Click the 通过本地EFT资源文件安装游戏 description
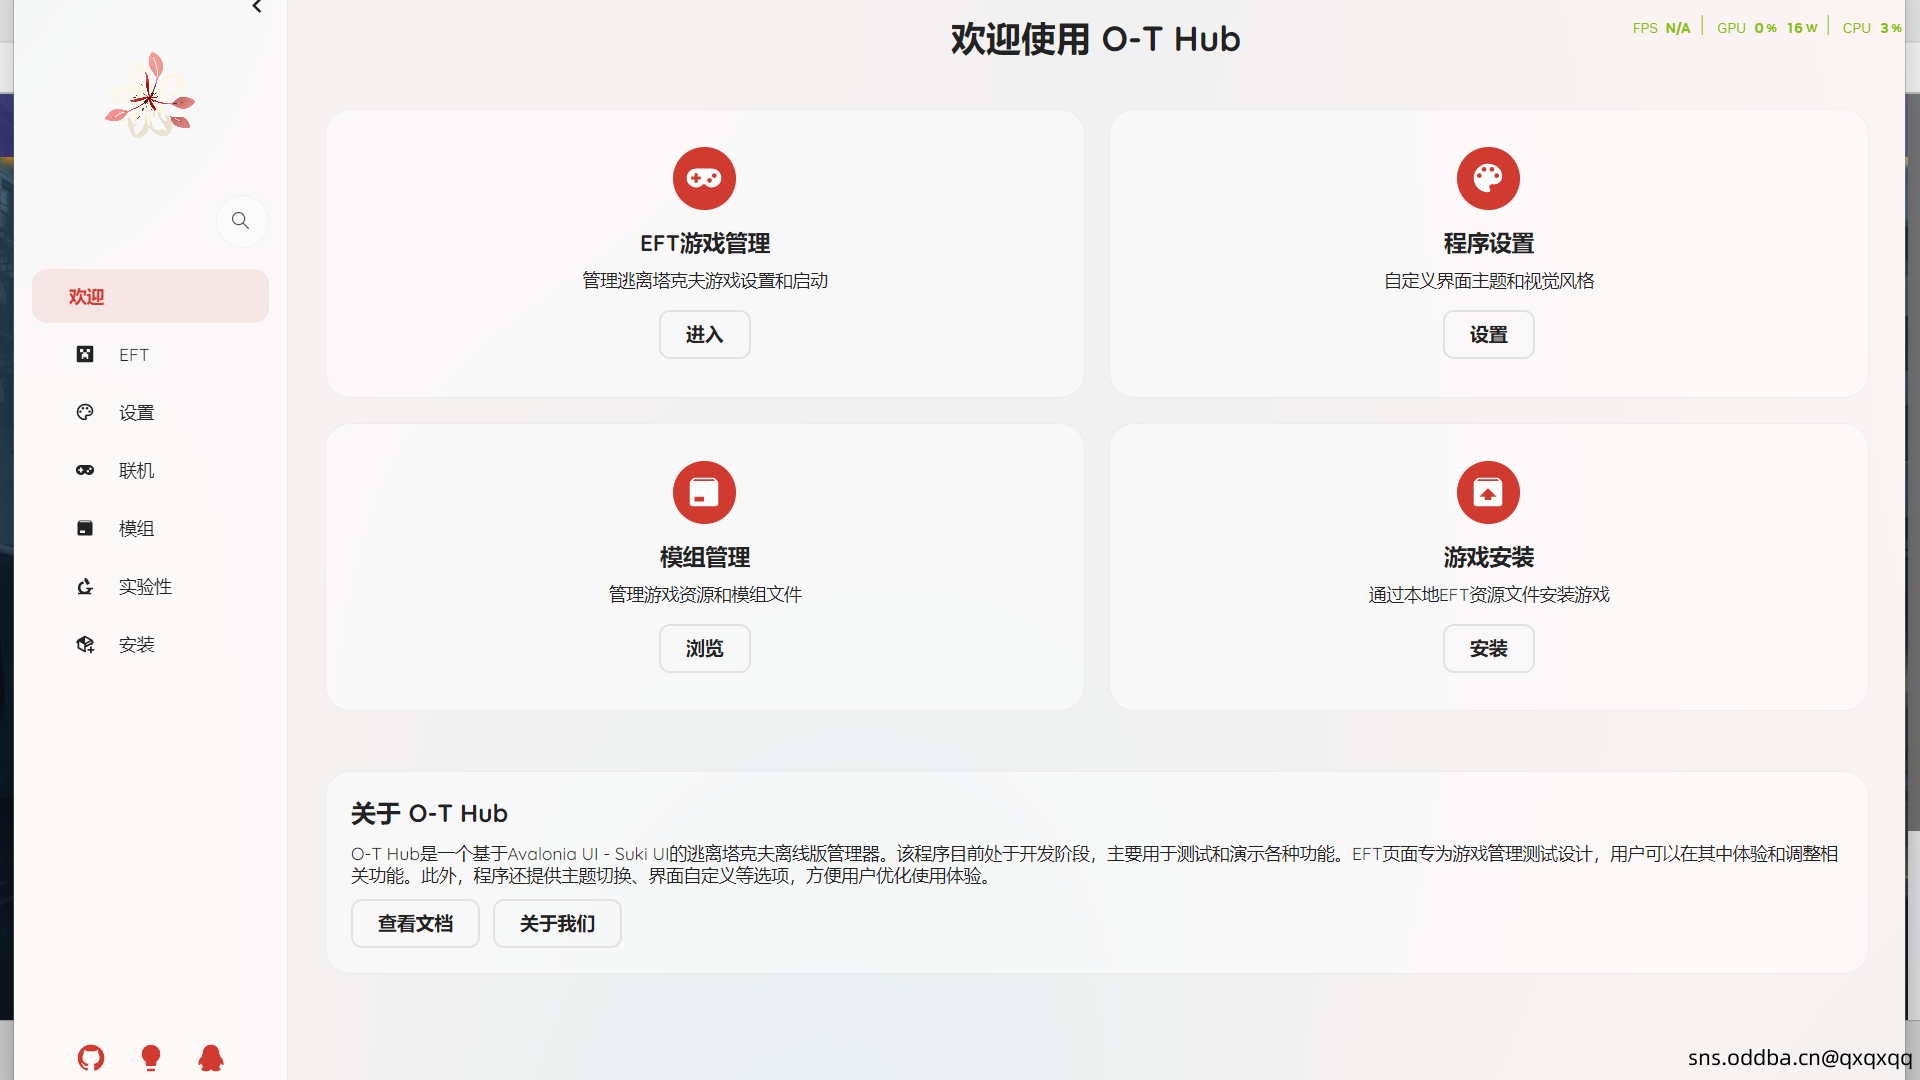This screenshot has width=1920, height=1080. pos(1488,595)
